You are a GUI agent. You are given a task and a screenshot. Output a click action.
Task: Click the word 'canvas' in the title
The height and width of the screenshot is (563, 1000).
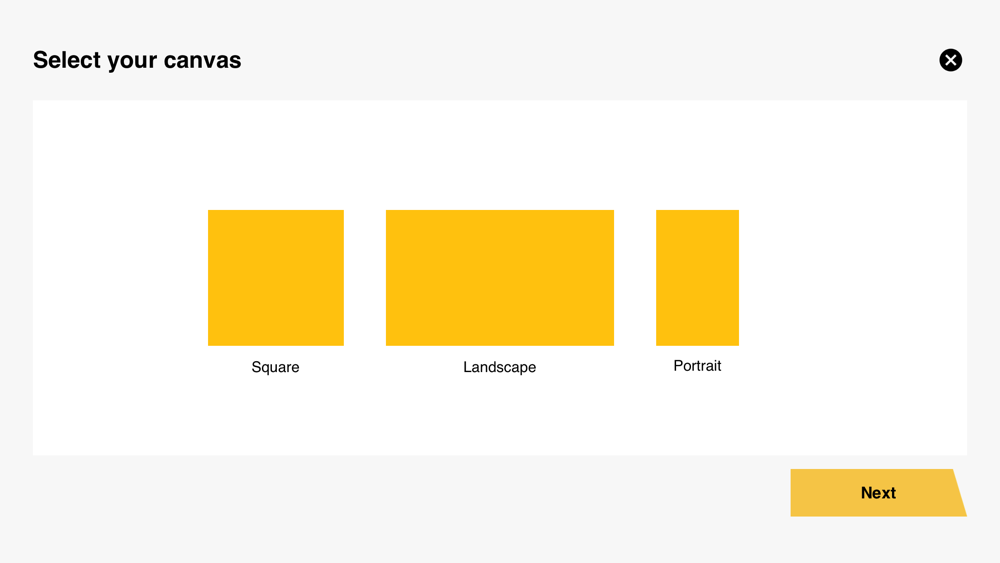pyautogui.click(x=203, y=61)
